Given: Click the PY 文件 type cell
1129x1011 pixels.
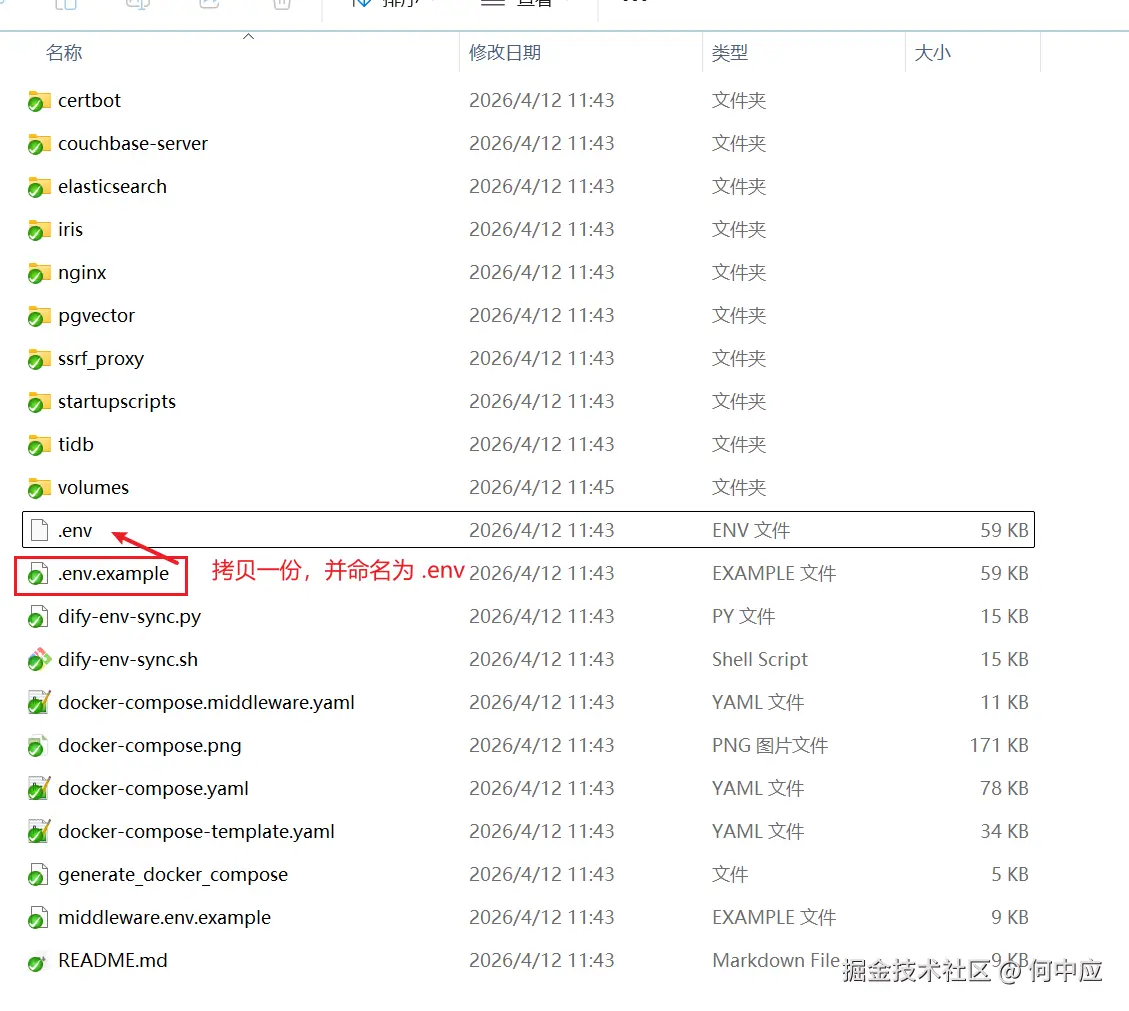Looking at the screenshot, I should point(743,616).
